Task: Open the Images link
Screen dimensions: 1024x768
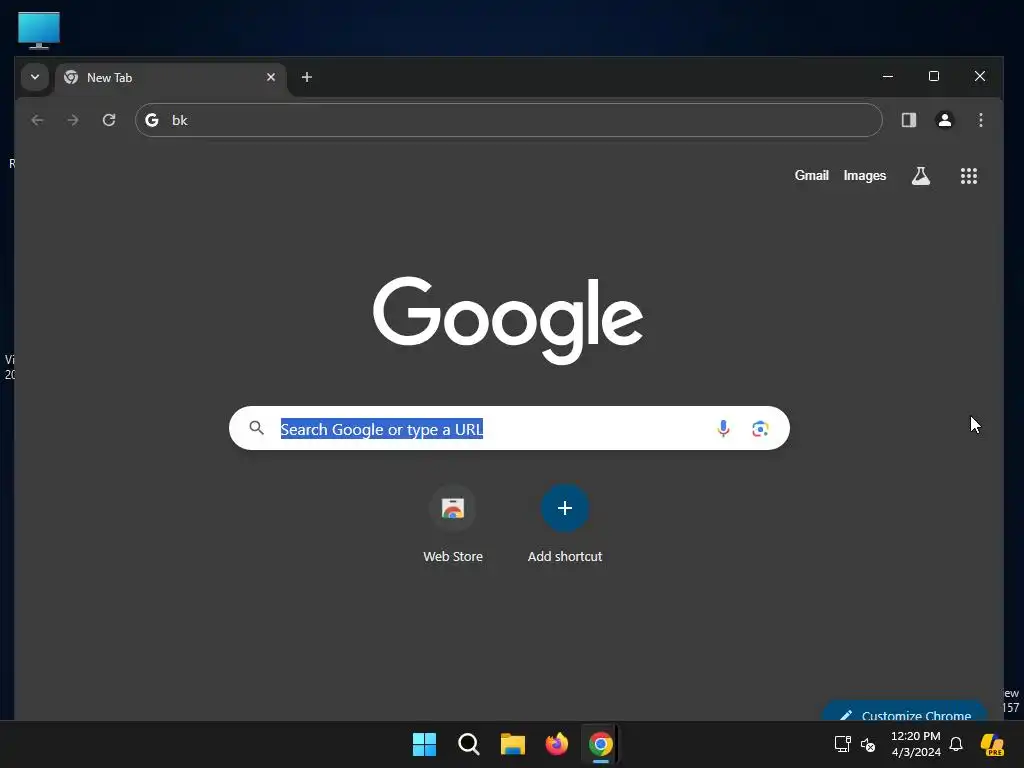Action: click(864, 176)
